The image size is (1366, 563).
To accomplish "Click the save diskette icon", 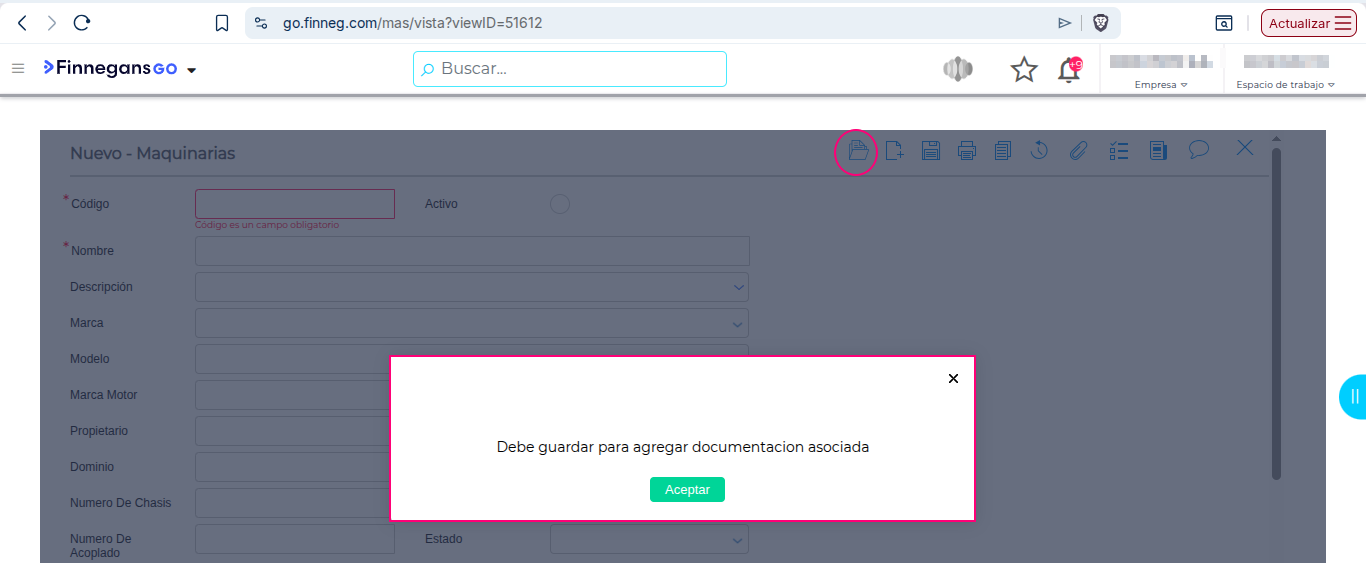I will (930, 151).
